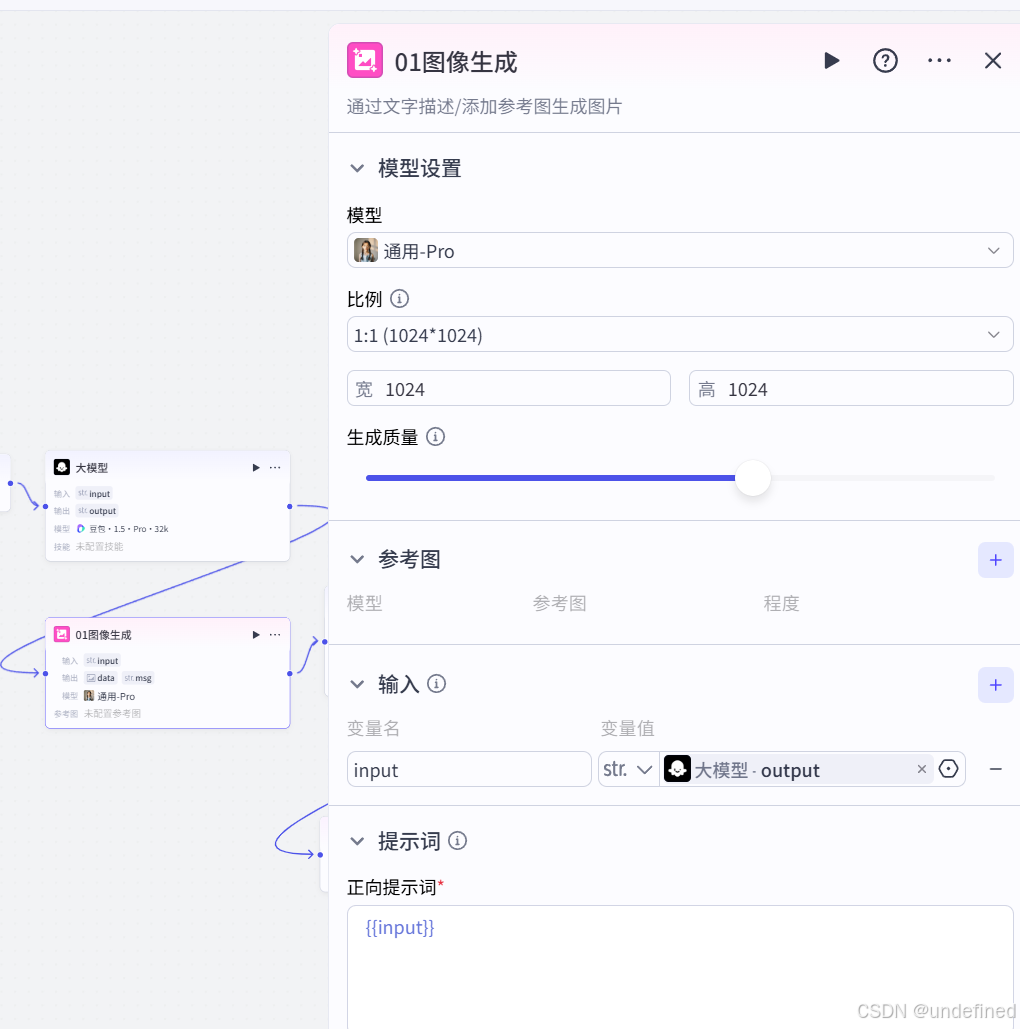The height and width of the screenshot is (1029, 1020).
Task: Click 未配置参考图 text in image node
Action: coord(112,714)
